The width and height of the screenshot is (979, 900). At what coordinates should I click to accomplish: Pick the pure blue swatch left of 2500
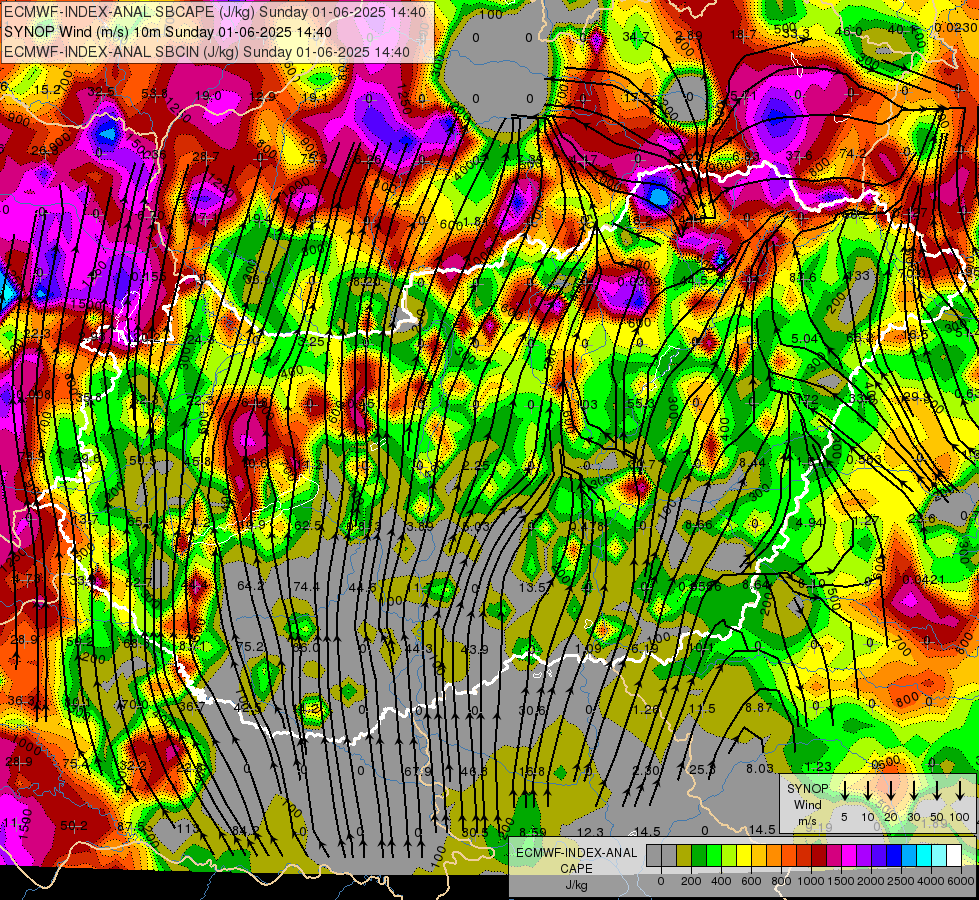(x=894, y=856)
